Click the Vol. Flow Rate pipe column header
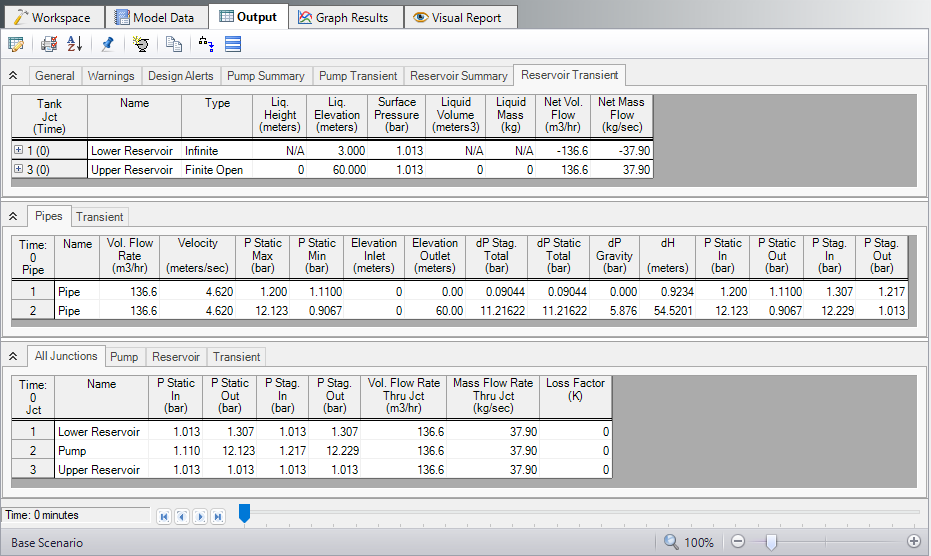Screen dimensions: 931x556 pos(129,256)
